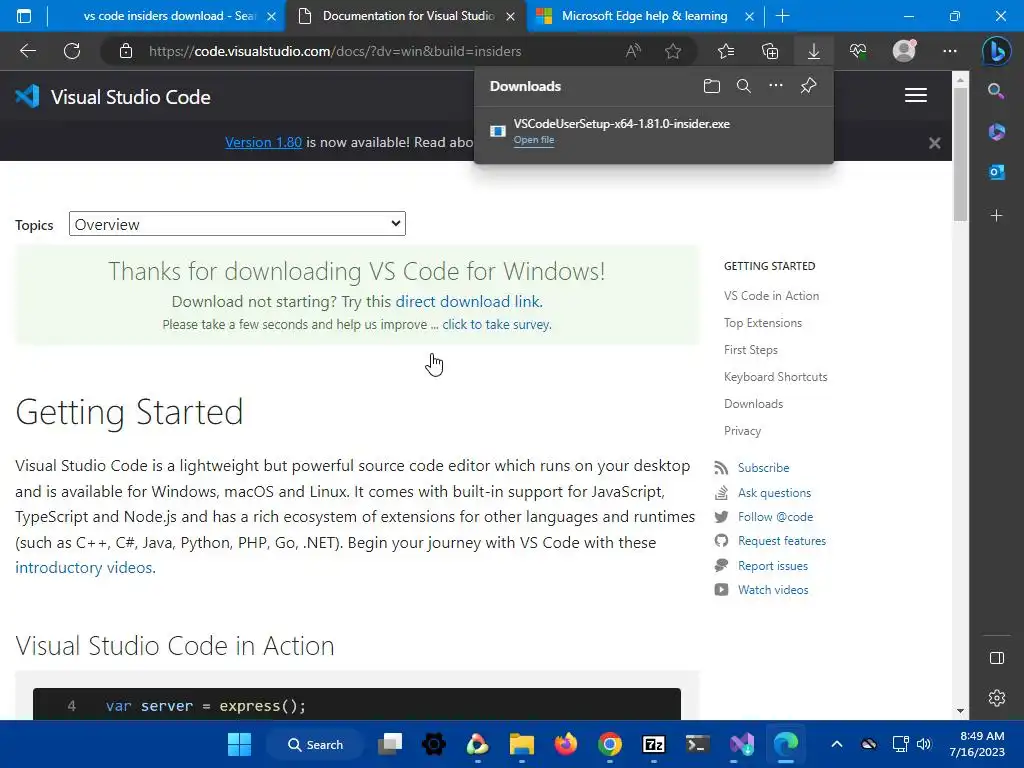Open sidebar search icon

(996, 91)
